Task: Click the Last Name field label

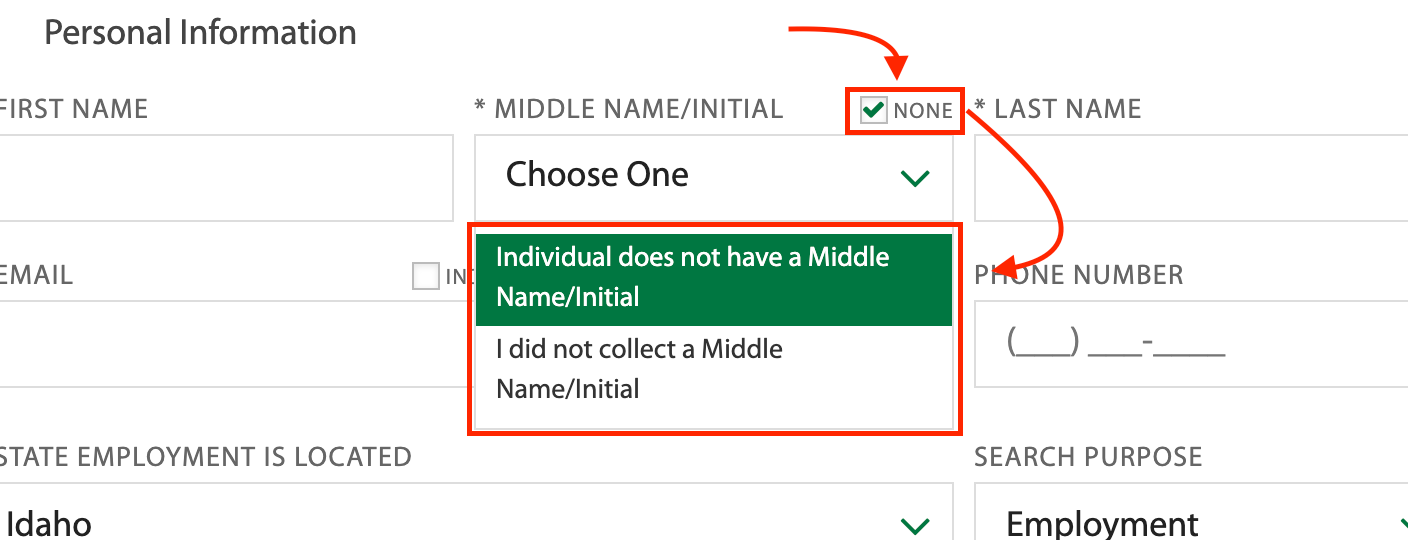Action: click(1058, 109)
